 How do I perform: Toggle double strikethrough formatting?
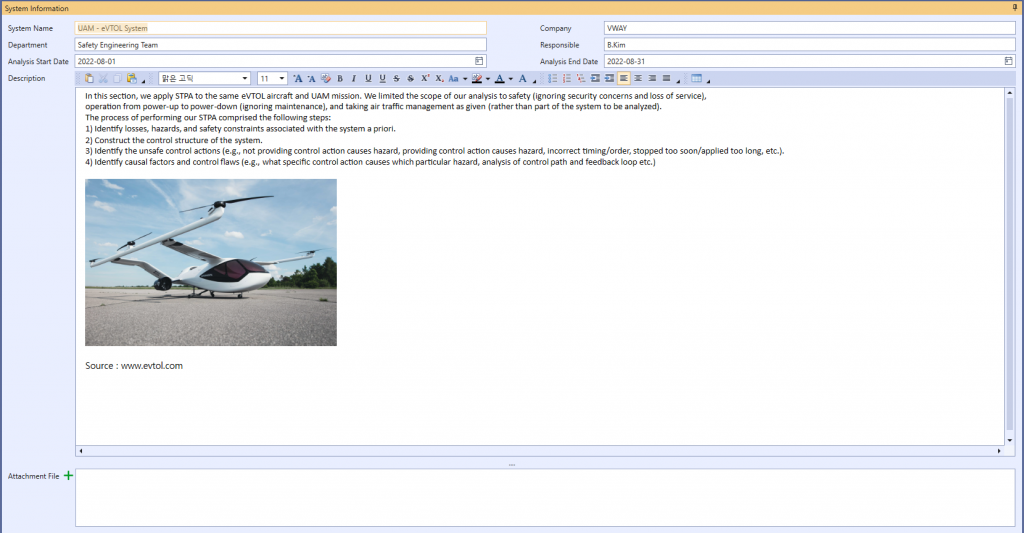411,78
